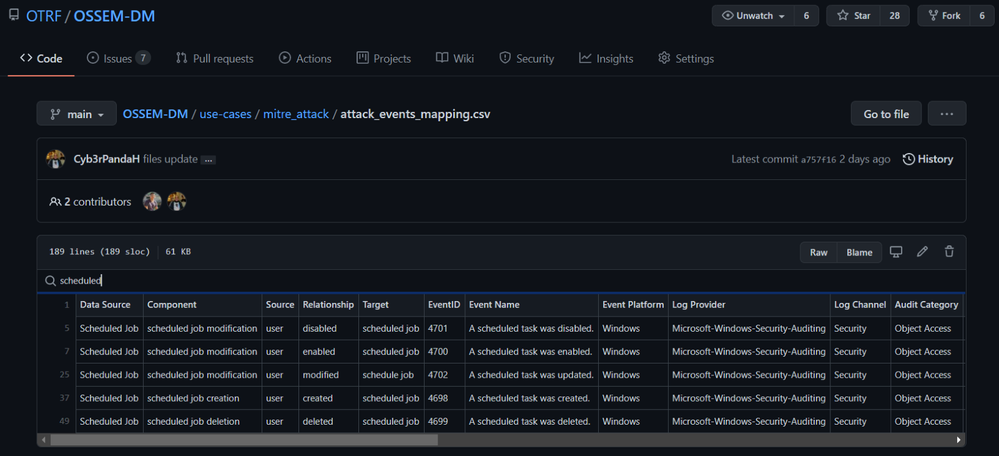Click 'A scheduled task was created.' cell
Screen dimensions: 999x456
[x=529, y=398]
